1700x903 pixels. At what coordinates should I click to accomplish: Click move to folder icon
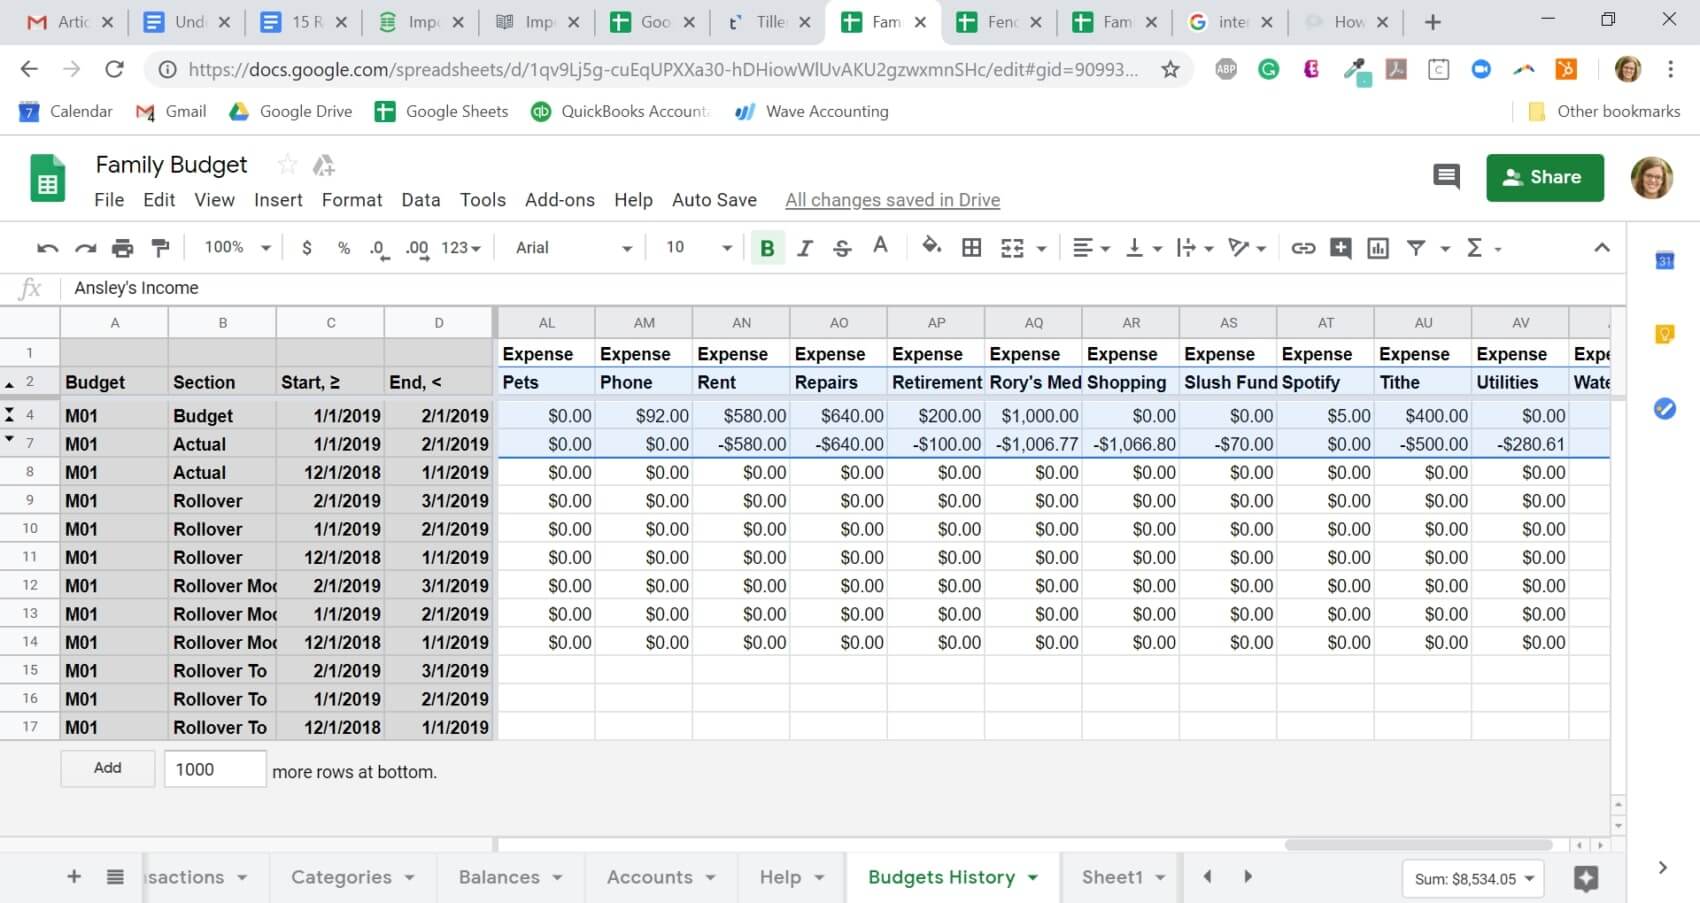tap(323, 165)
